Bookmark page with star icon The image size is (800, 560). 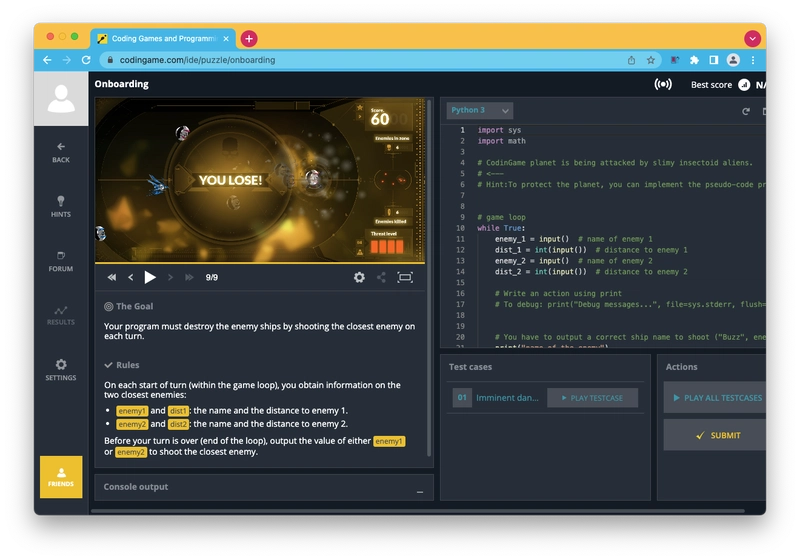coord(651,60)
